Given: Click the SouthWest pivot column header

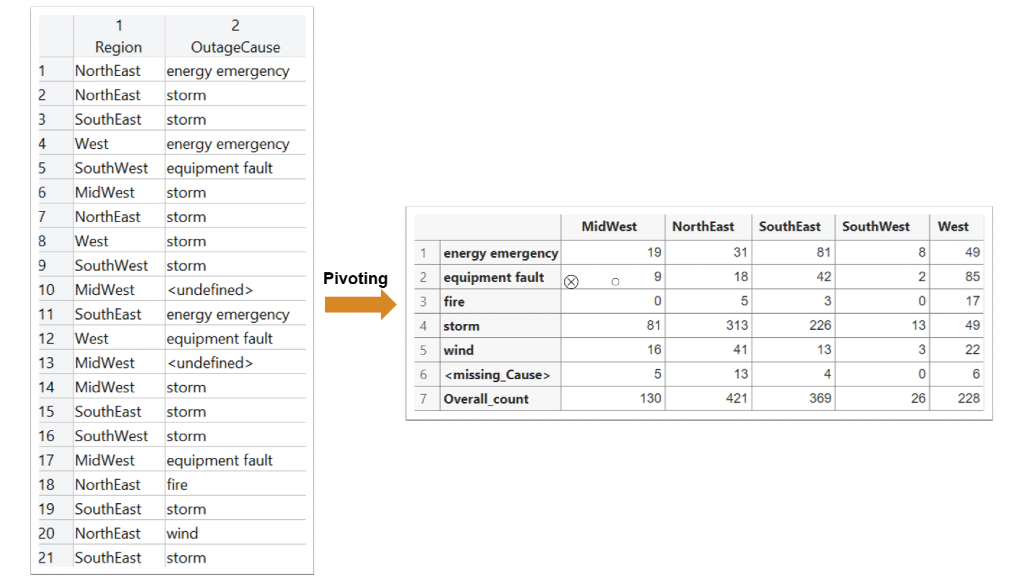Looking at the screenshot, I should (876, 227).
